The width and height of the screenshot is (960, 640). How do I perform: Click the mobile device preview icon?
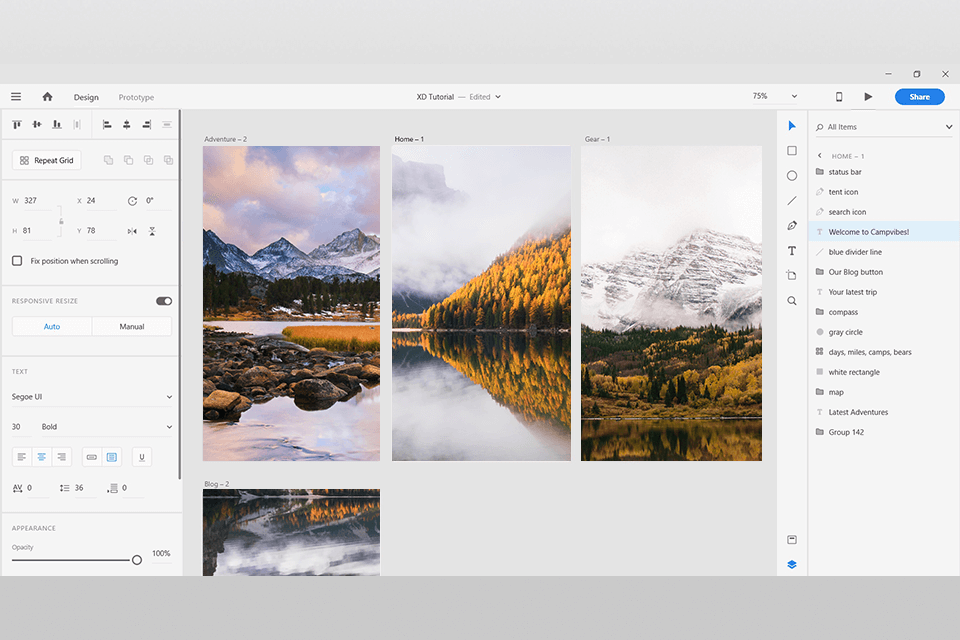click(x=839, y=97)
